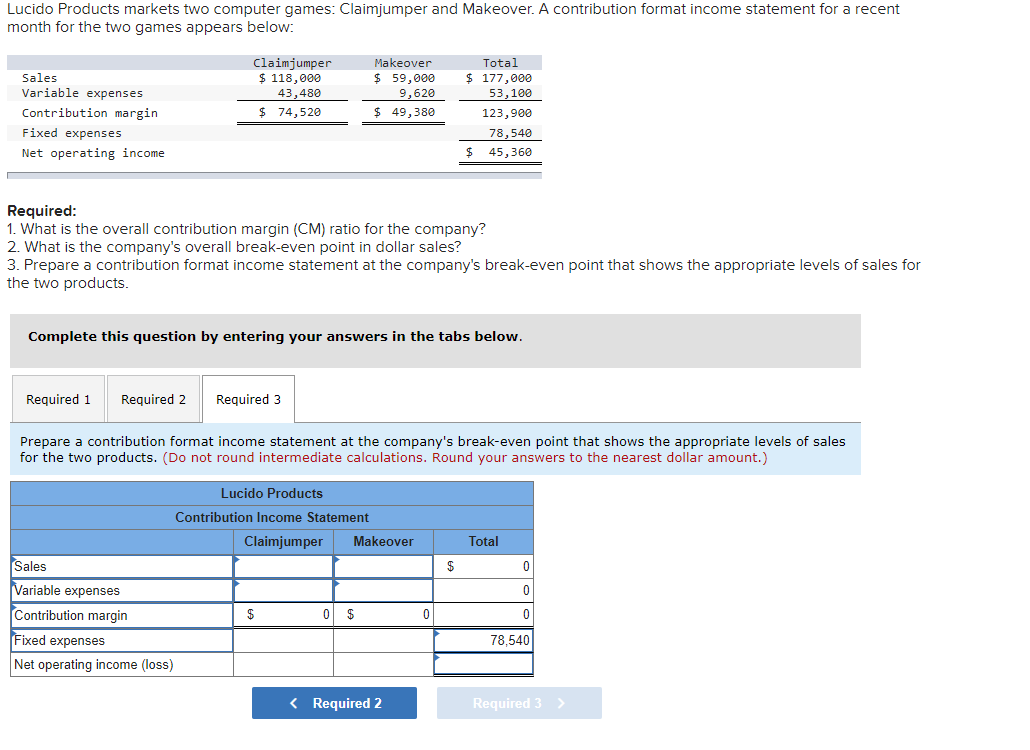
Task: Open the Variable expenses row label dropdown
Action: tap(122, 590)
